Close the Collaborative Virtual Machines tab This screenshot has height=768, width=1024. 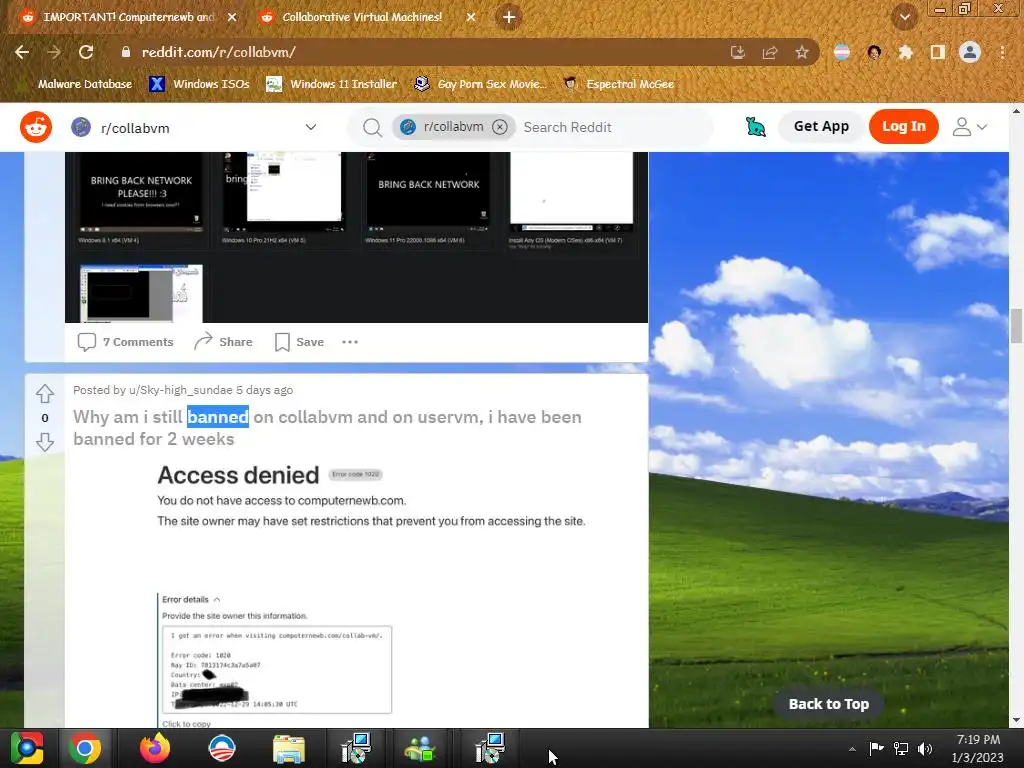click(x=471, y=17)
